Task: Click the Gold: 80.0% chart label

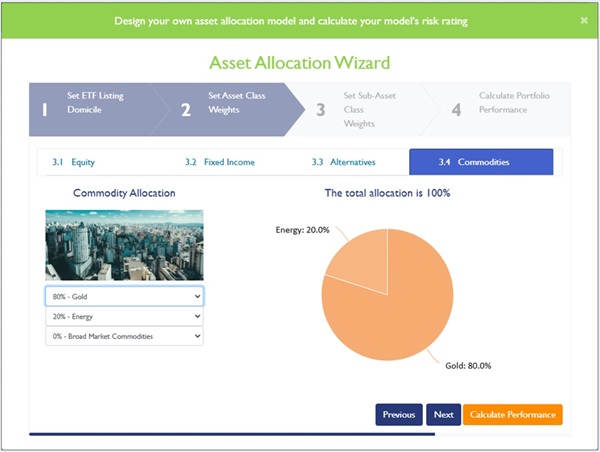Action: pos(468,366)
